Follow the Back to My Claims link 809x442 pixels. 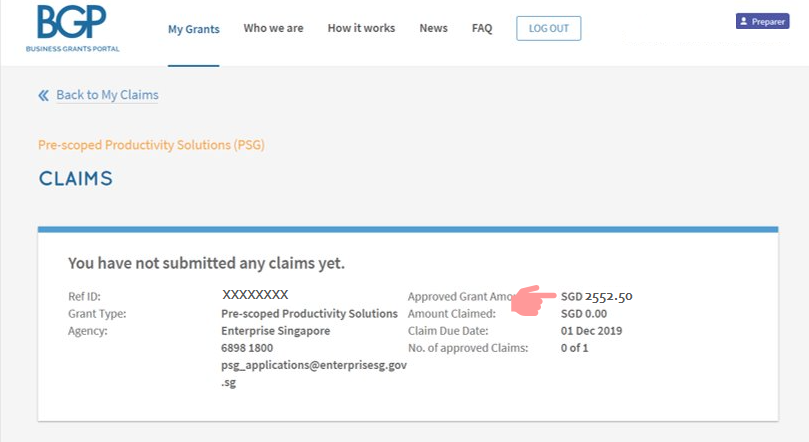107,95
